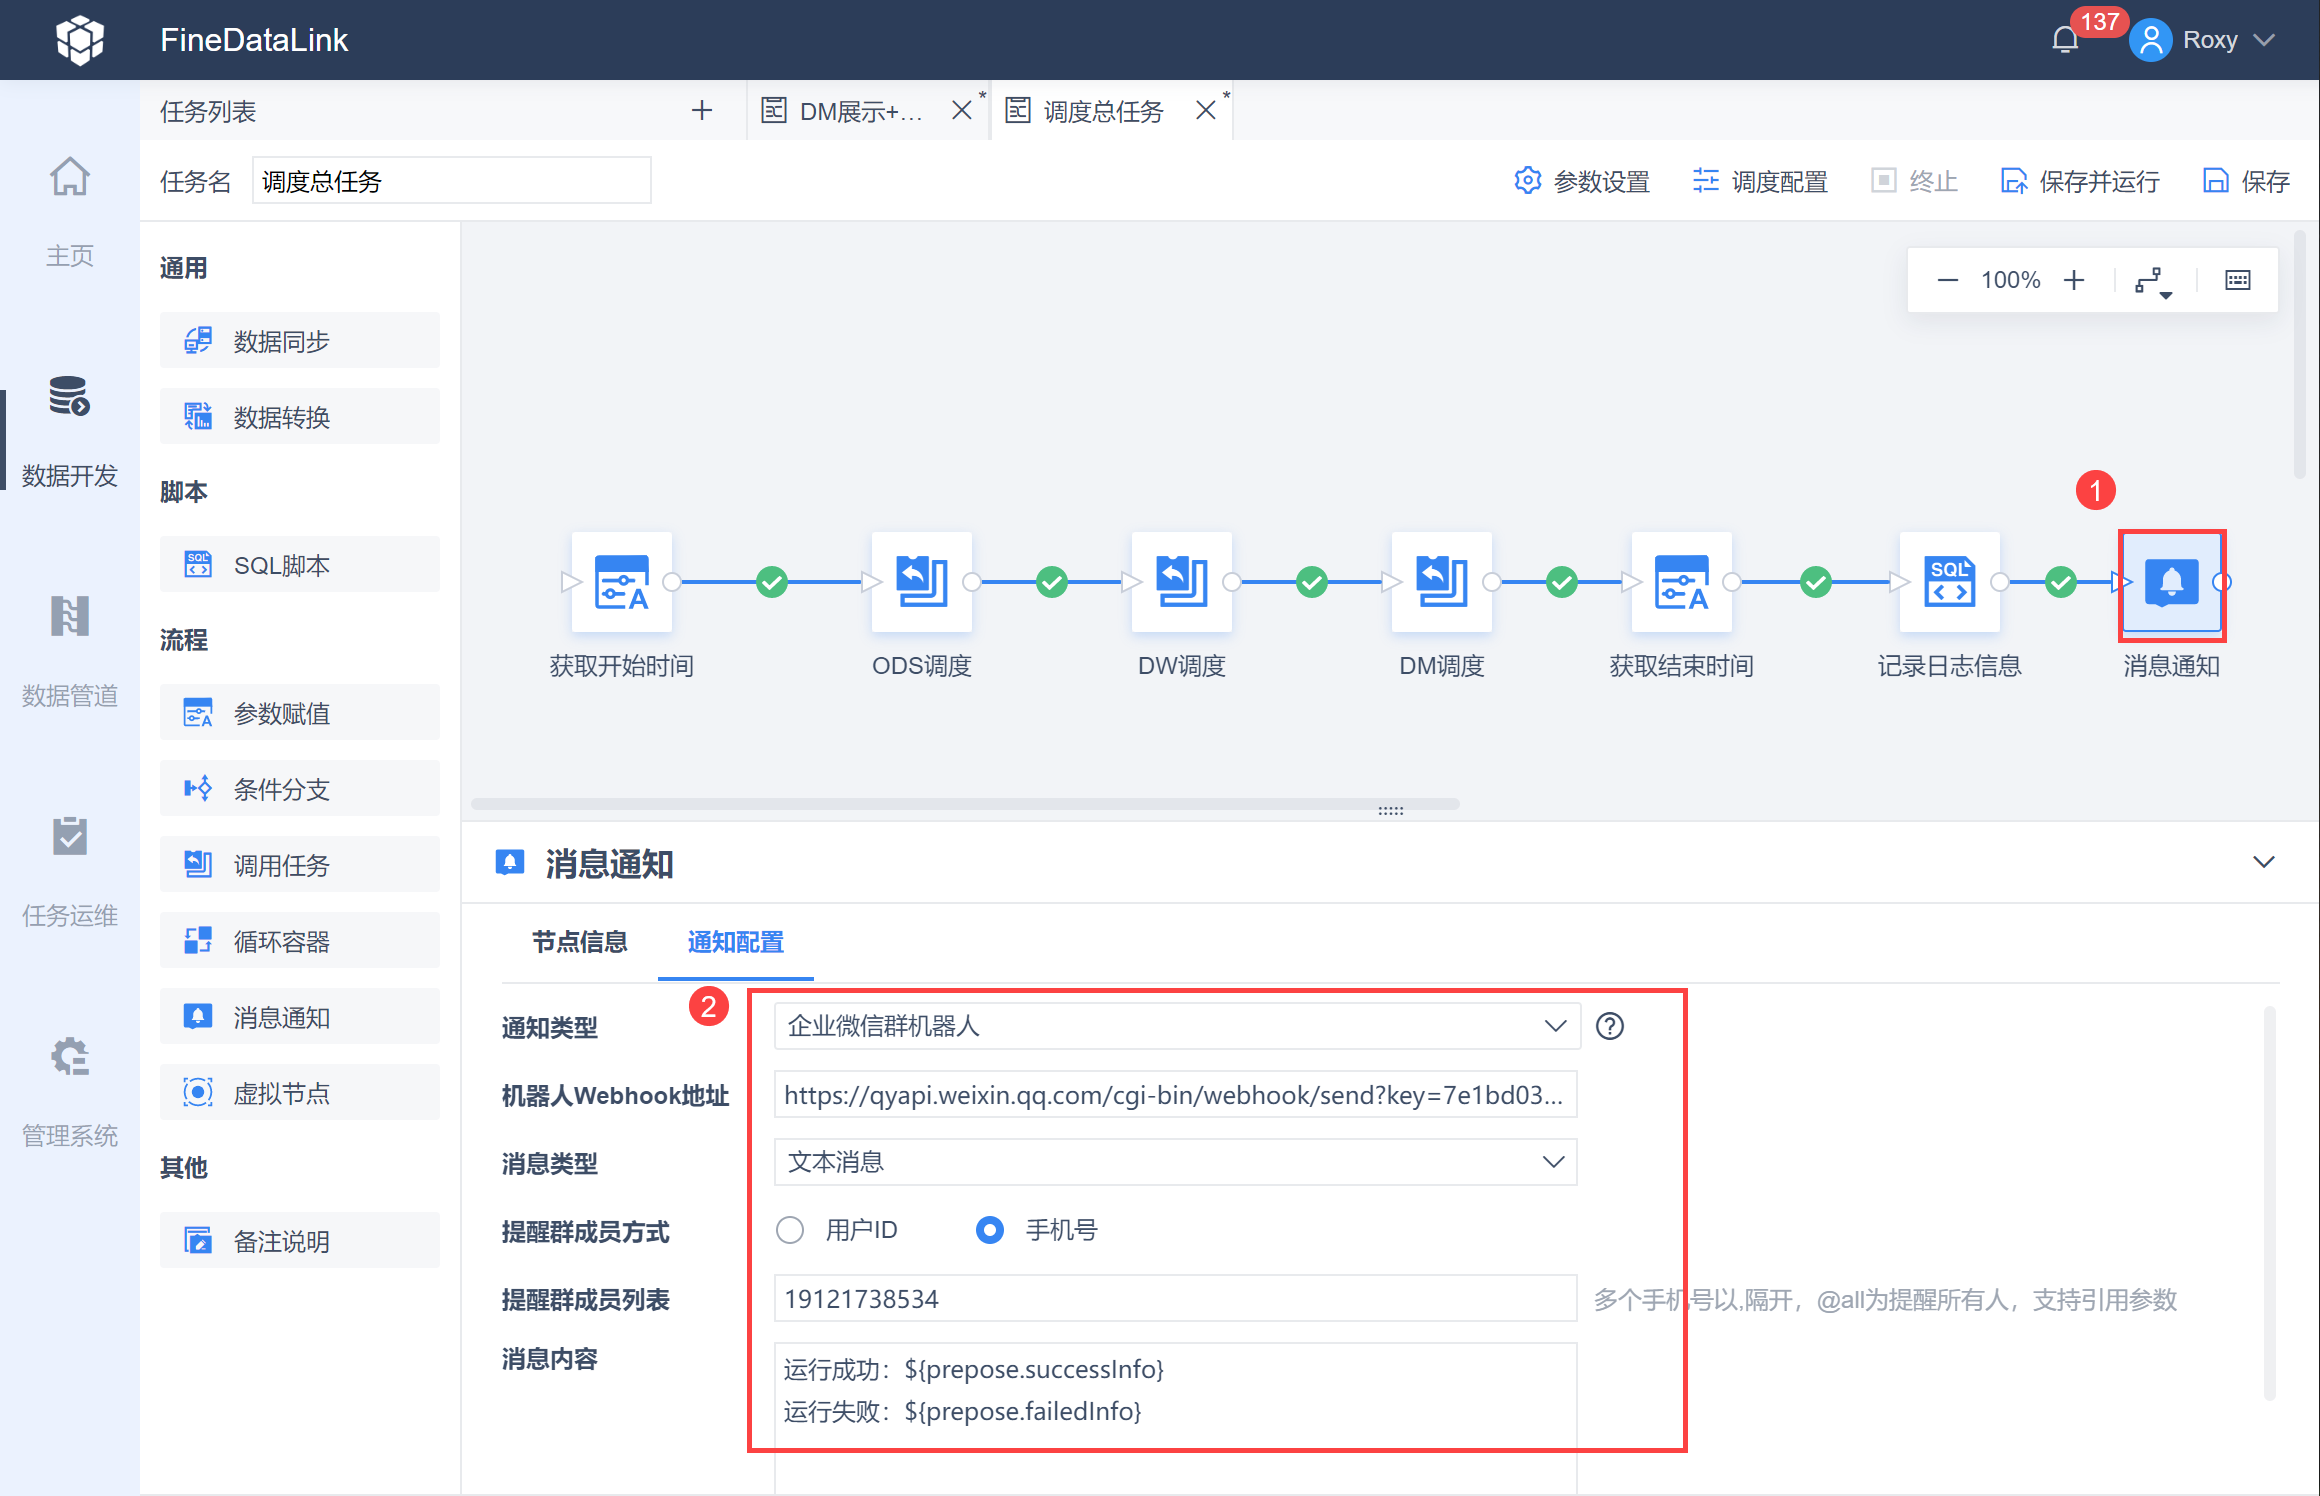Click the 获取开始时间 parameter node
Viewport: 2320px width, 1496px height.
click(x=622, y=582)
